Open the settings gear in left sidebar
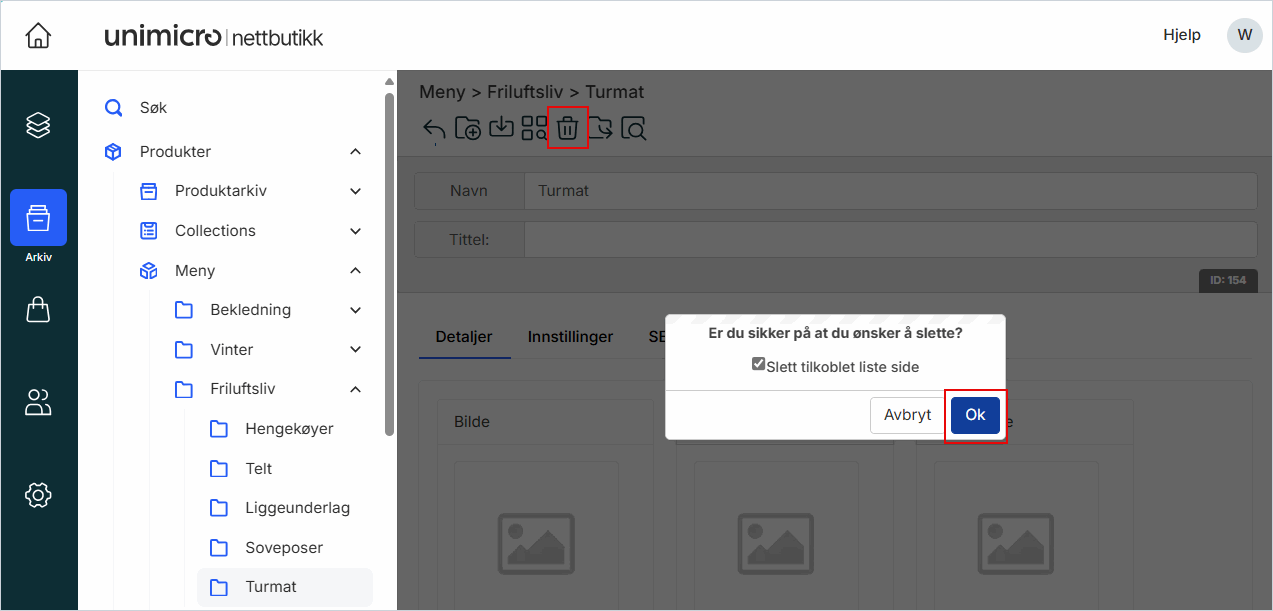This screenshot has width=1273, height=611. click(x=38, y=494)
